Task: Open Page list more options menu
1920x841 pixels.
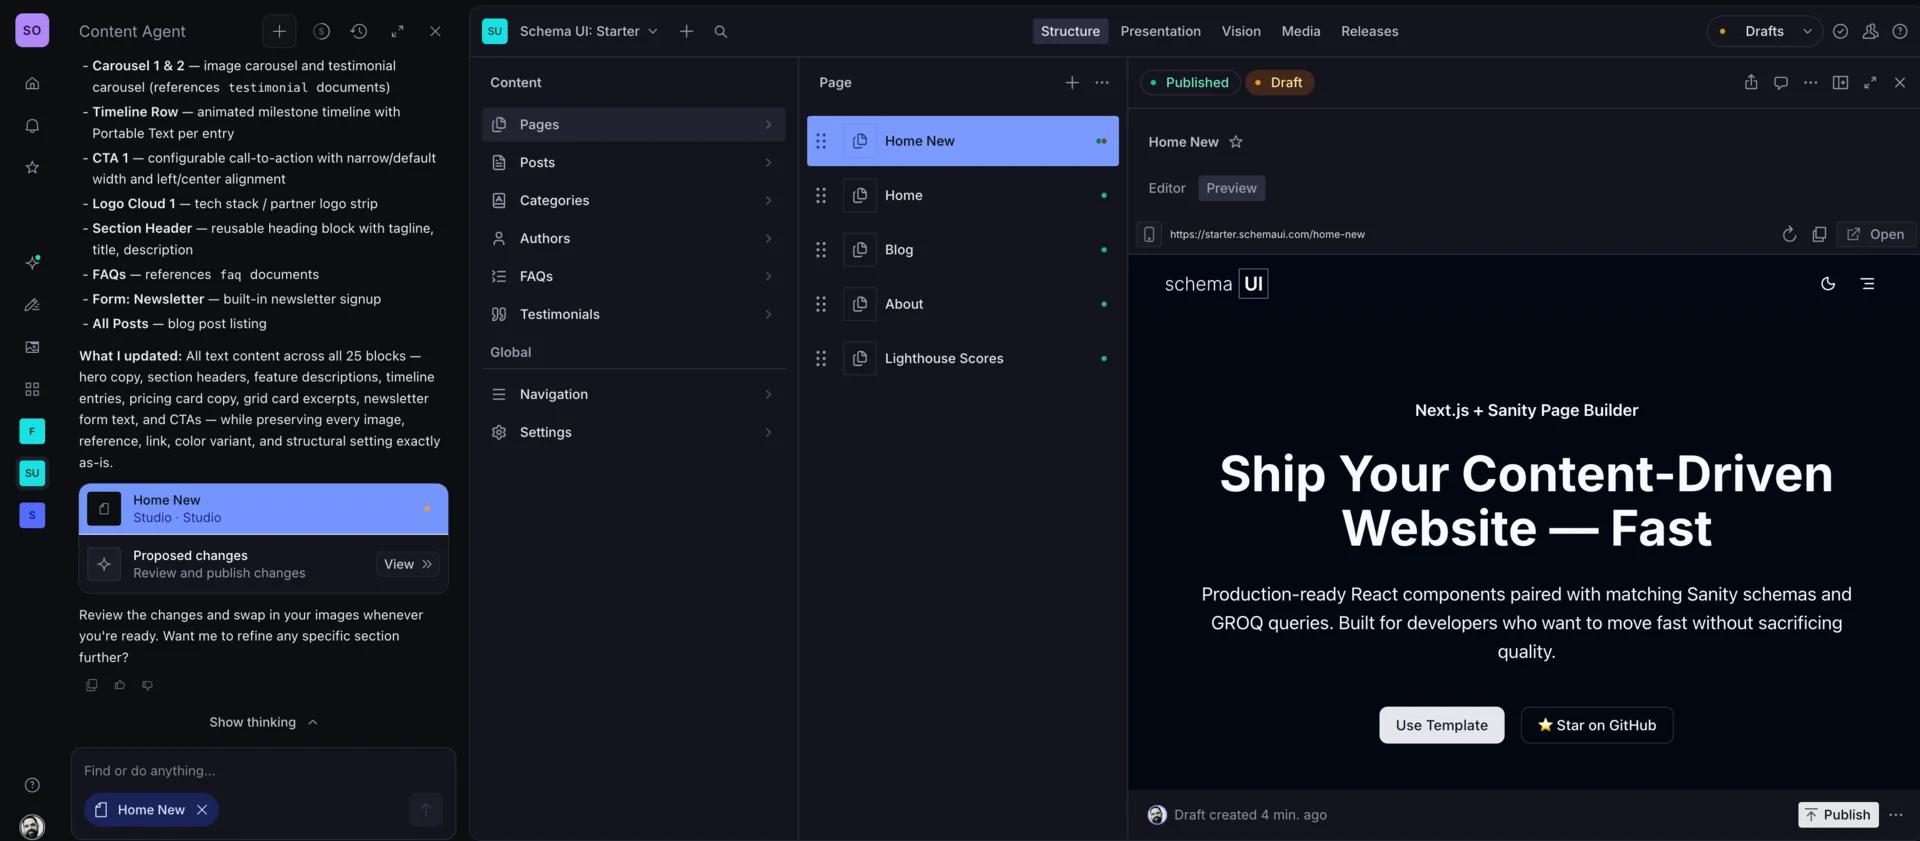Action: coord(1102,82)
